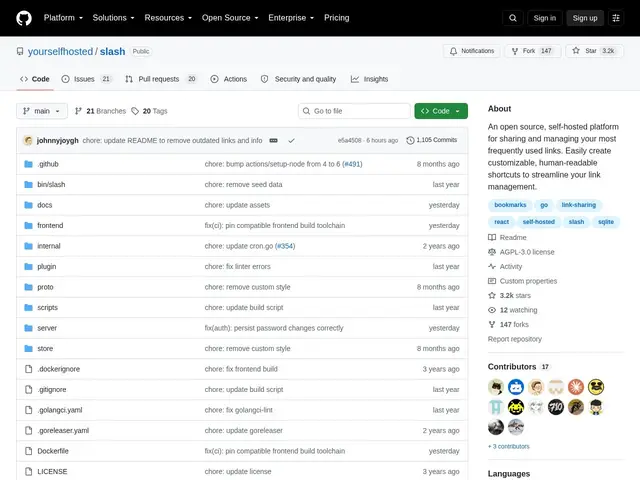Click the johnnyjoygh avatar in the commit row
Viewport: 640px width, 480px height.
coord(28,140)
